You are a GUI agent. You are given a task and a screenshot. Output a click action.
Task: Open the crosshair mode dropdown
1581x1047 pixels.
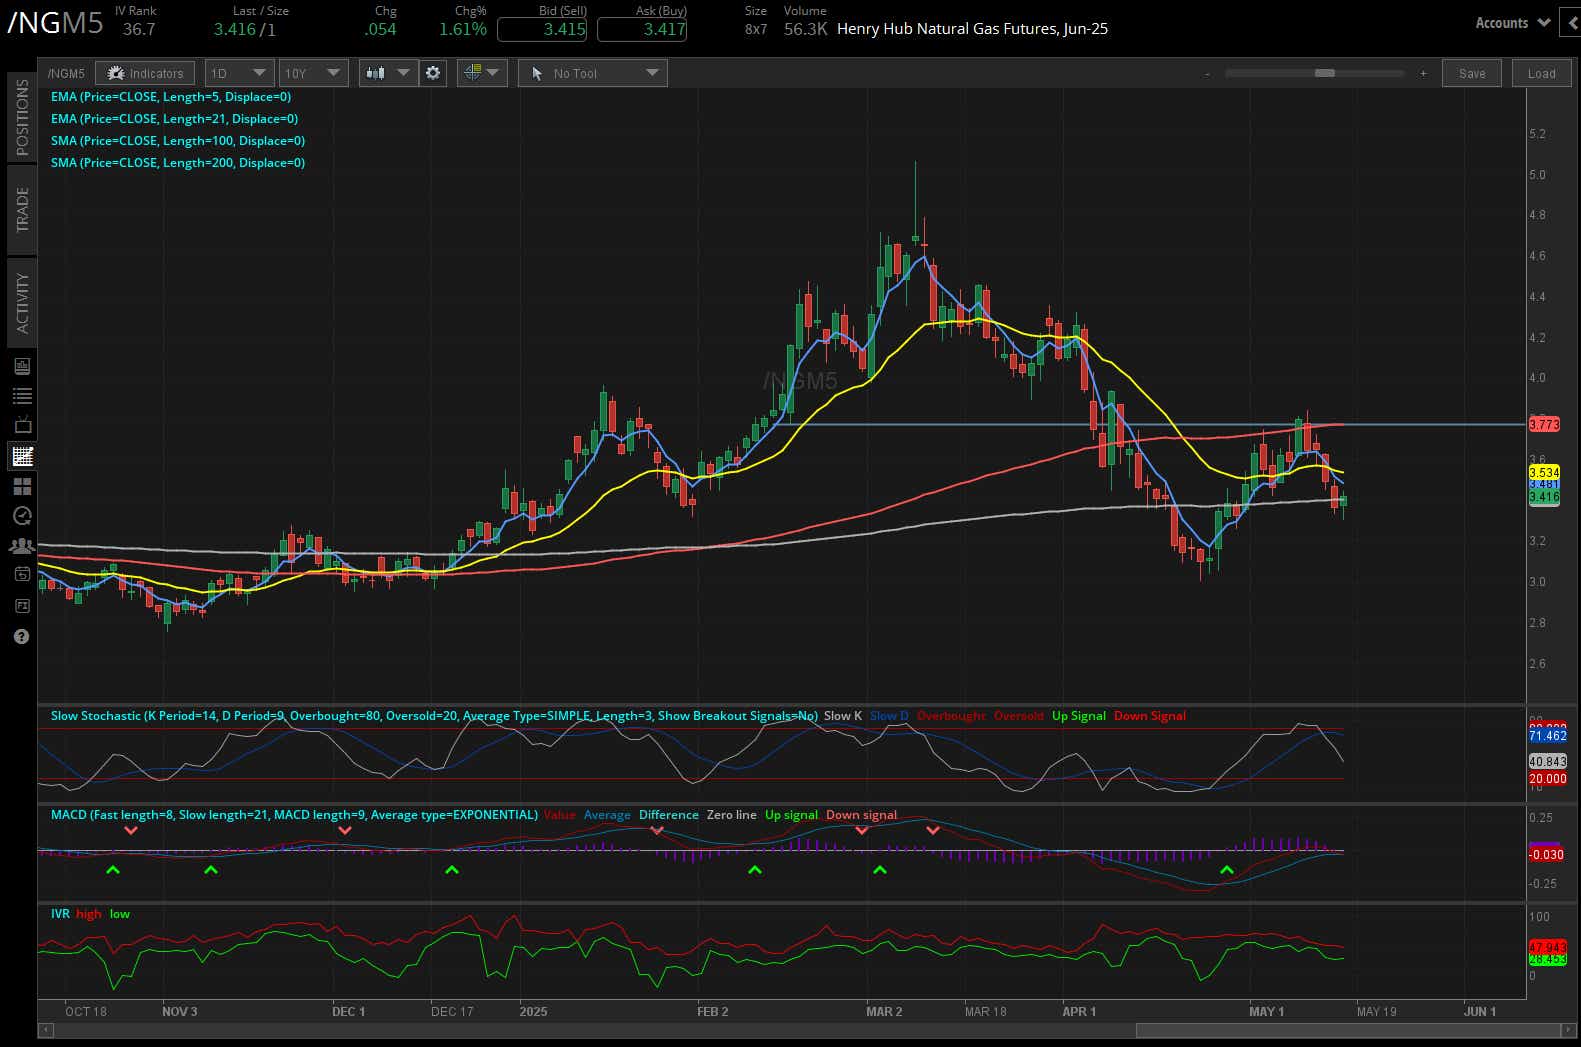[482, 73]
